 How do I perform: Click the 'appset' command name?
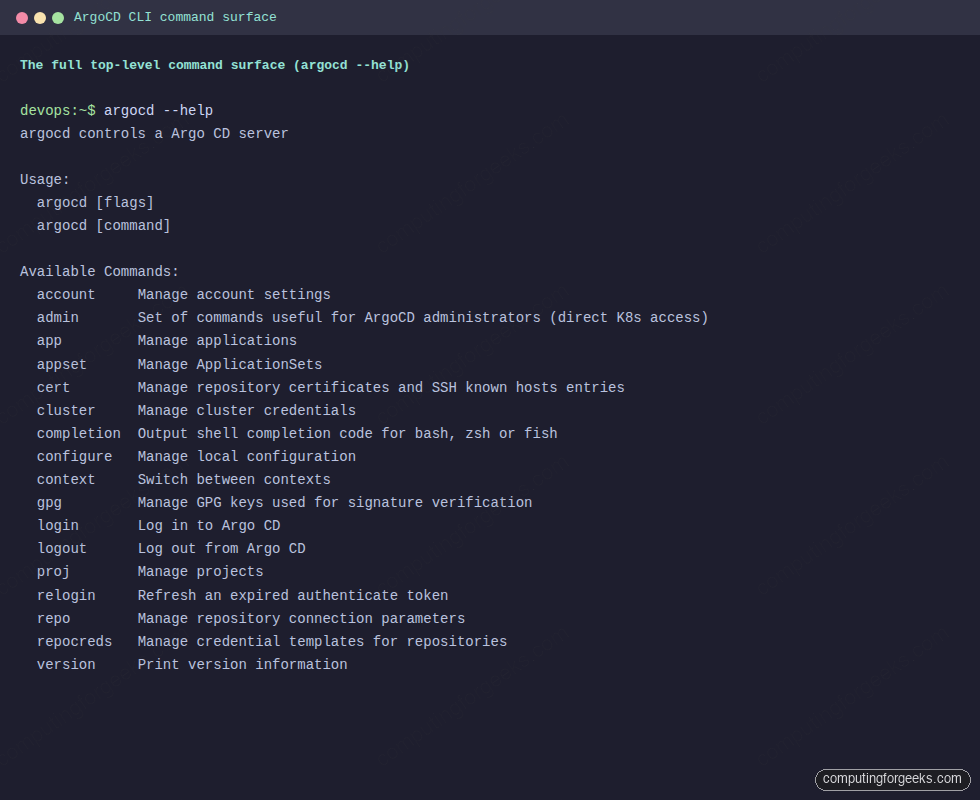(x=62, y=364)
